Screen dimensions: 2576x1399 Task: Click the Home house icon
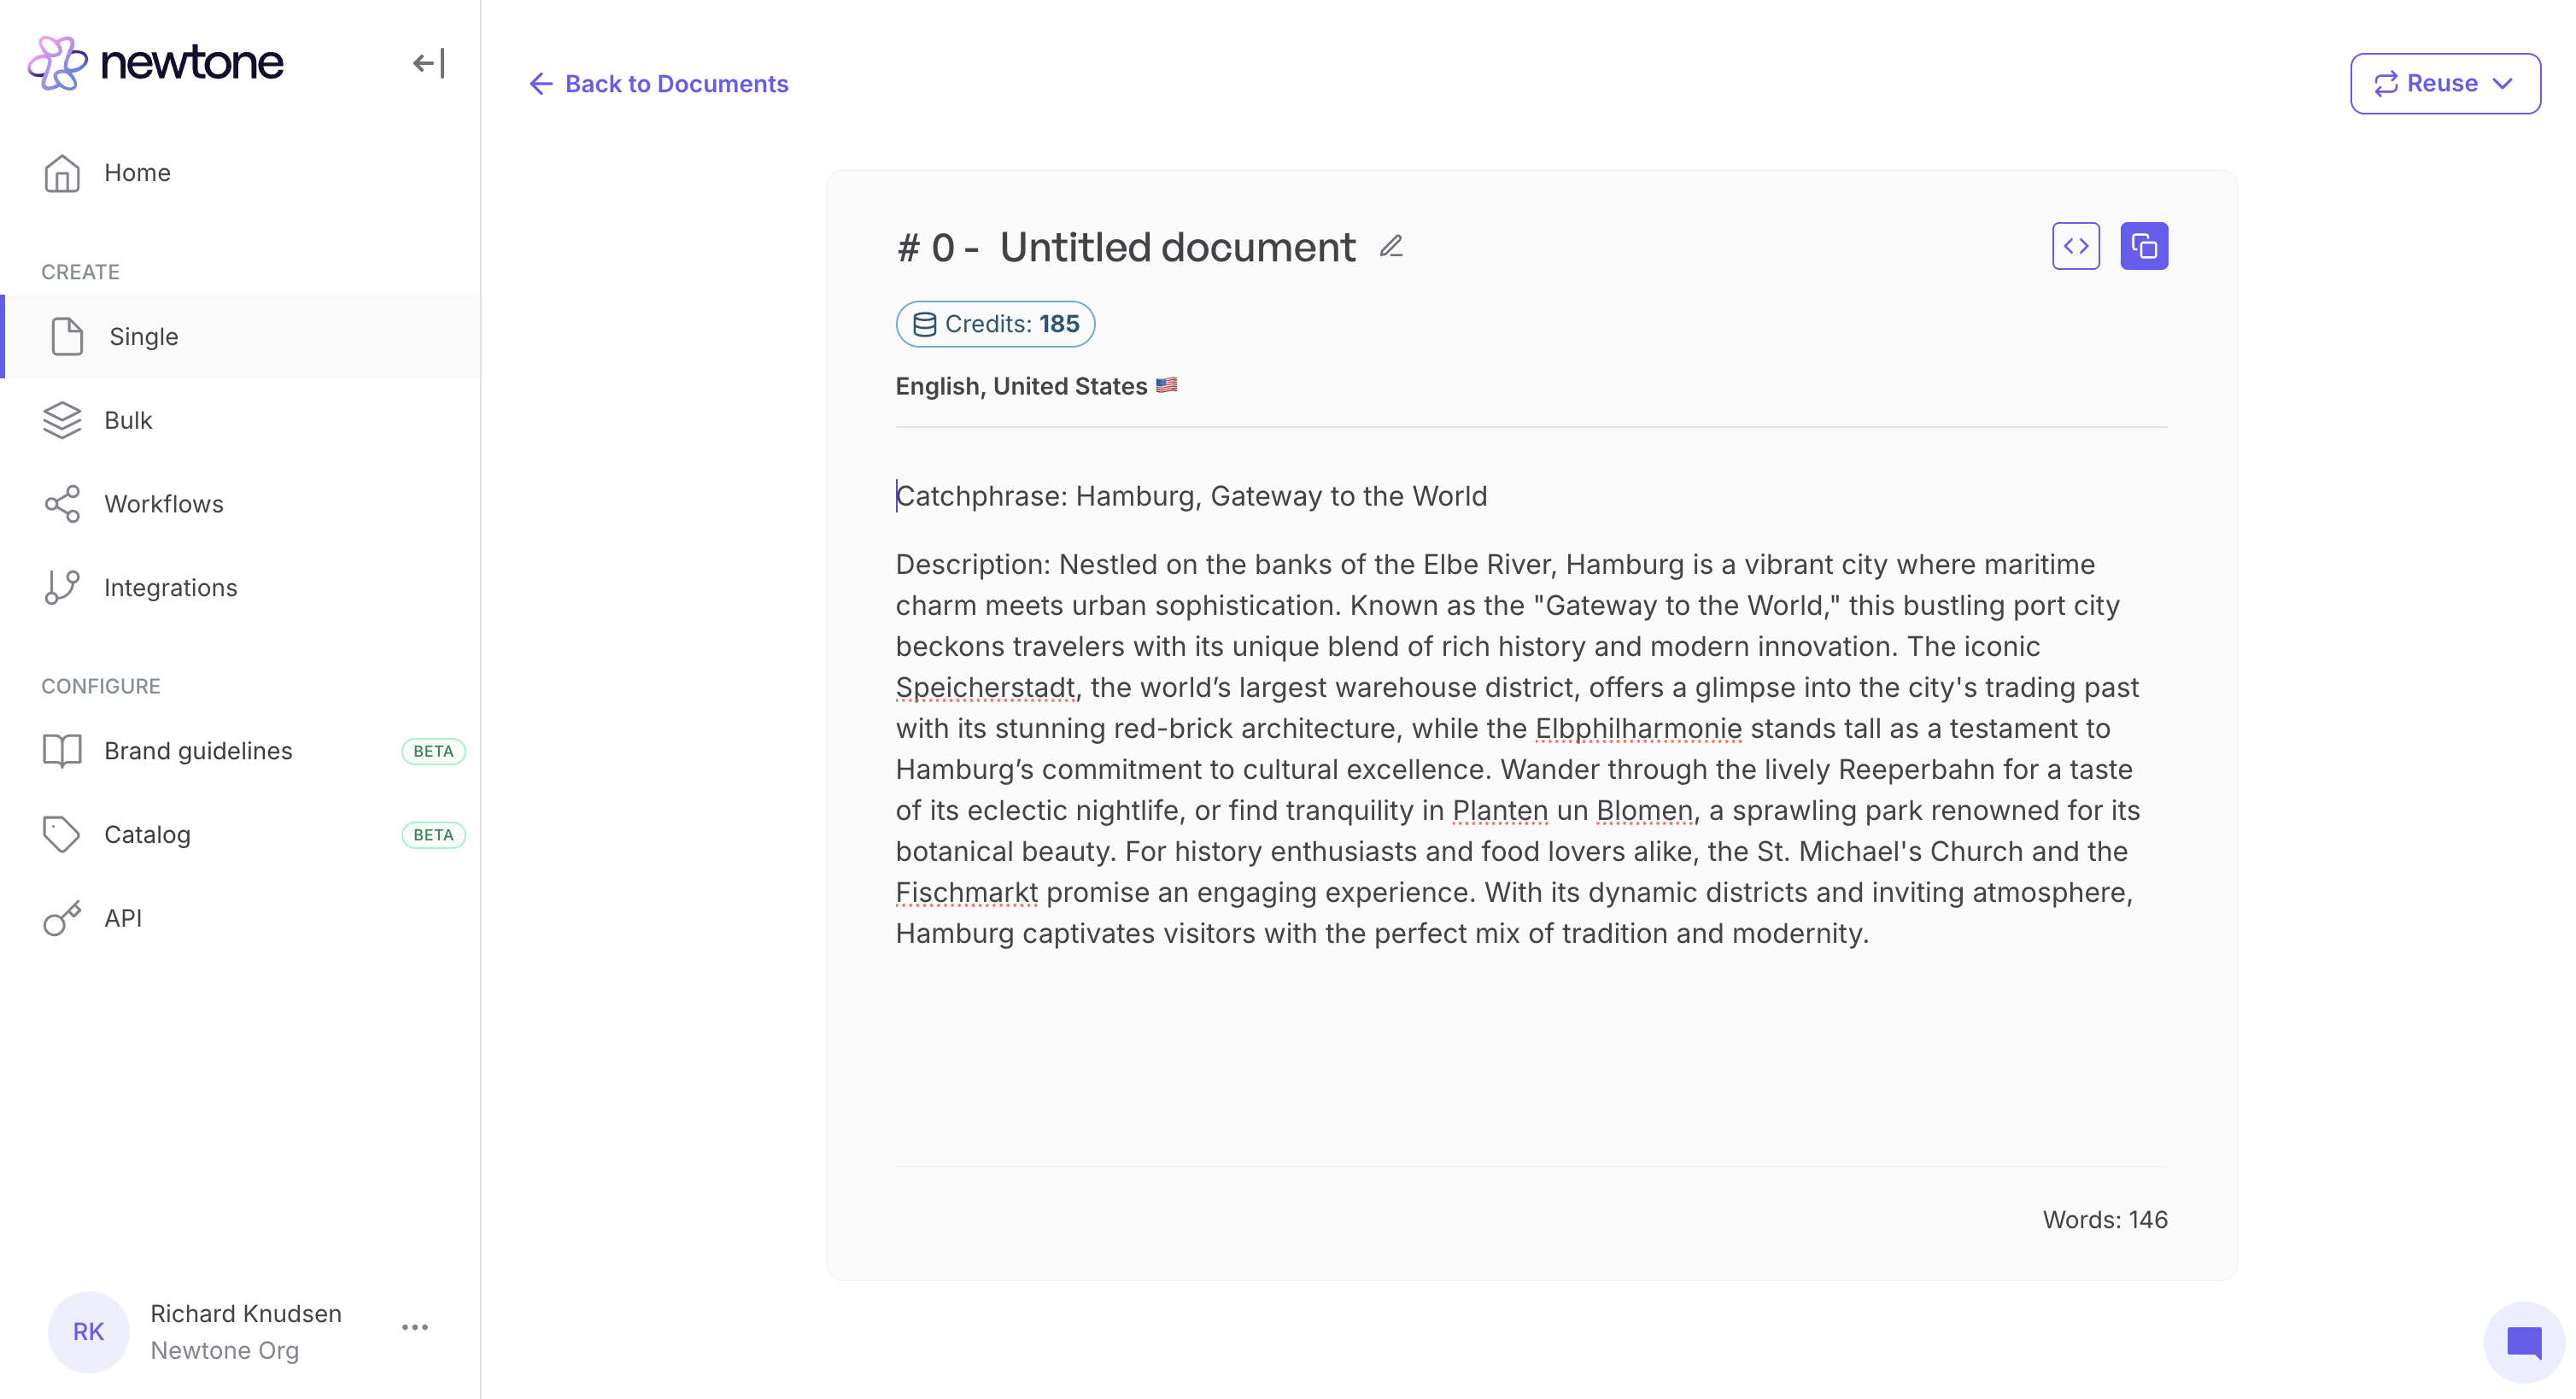pos(62,173)
